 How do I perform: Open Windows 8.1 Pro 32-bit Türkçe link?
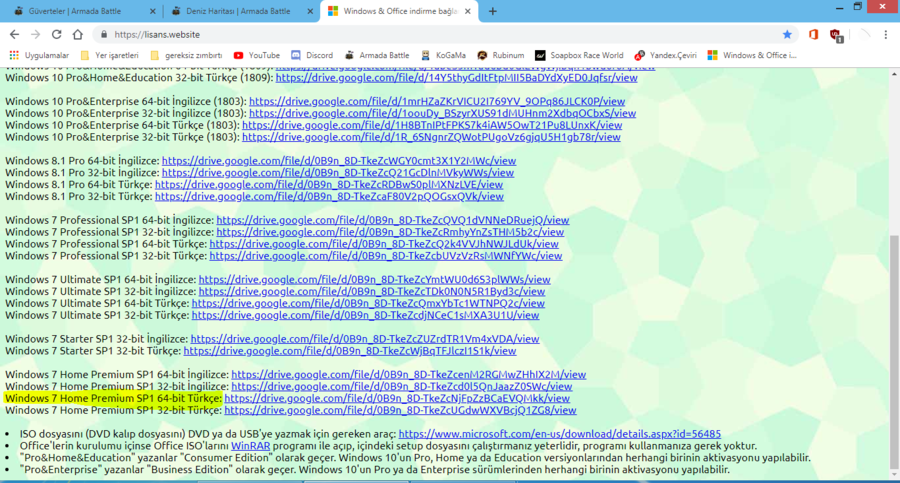(x=329, y=196)
